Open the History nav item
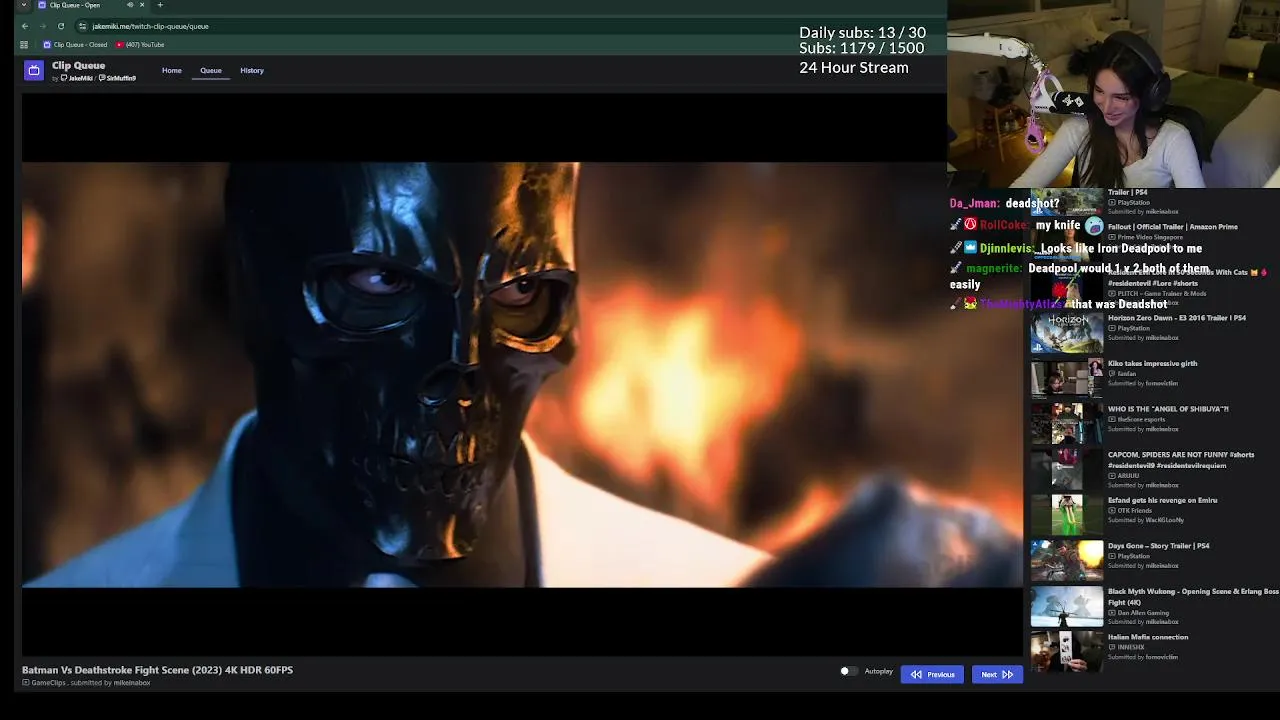The width and height of the screenshot is (1280, 720). [252, 71]
